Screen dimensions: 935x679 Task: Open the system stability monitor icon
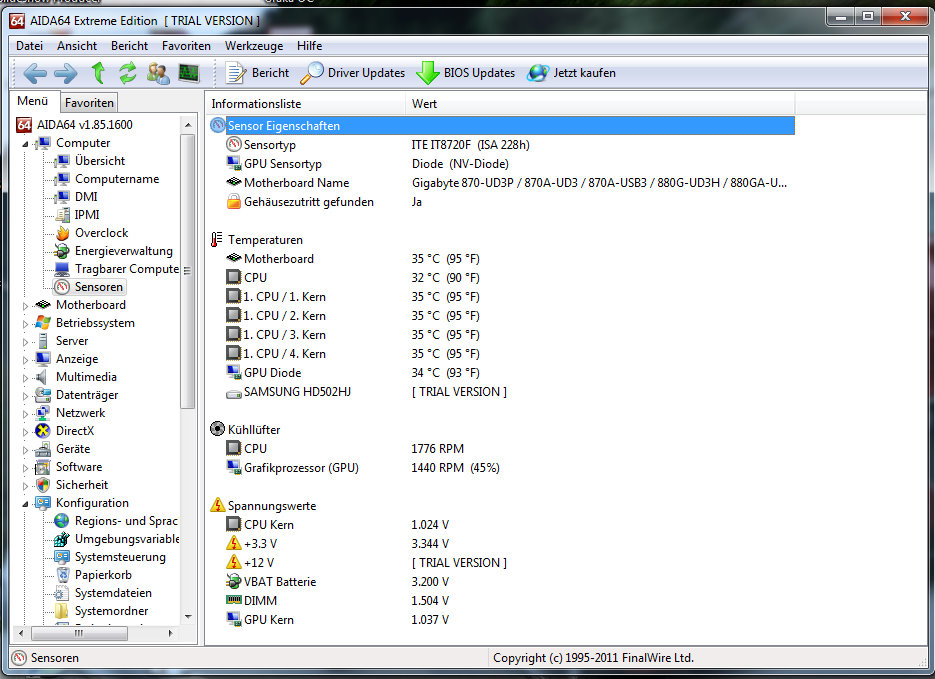[189, 73]
